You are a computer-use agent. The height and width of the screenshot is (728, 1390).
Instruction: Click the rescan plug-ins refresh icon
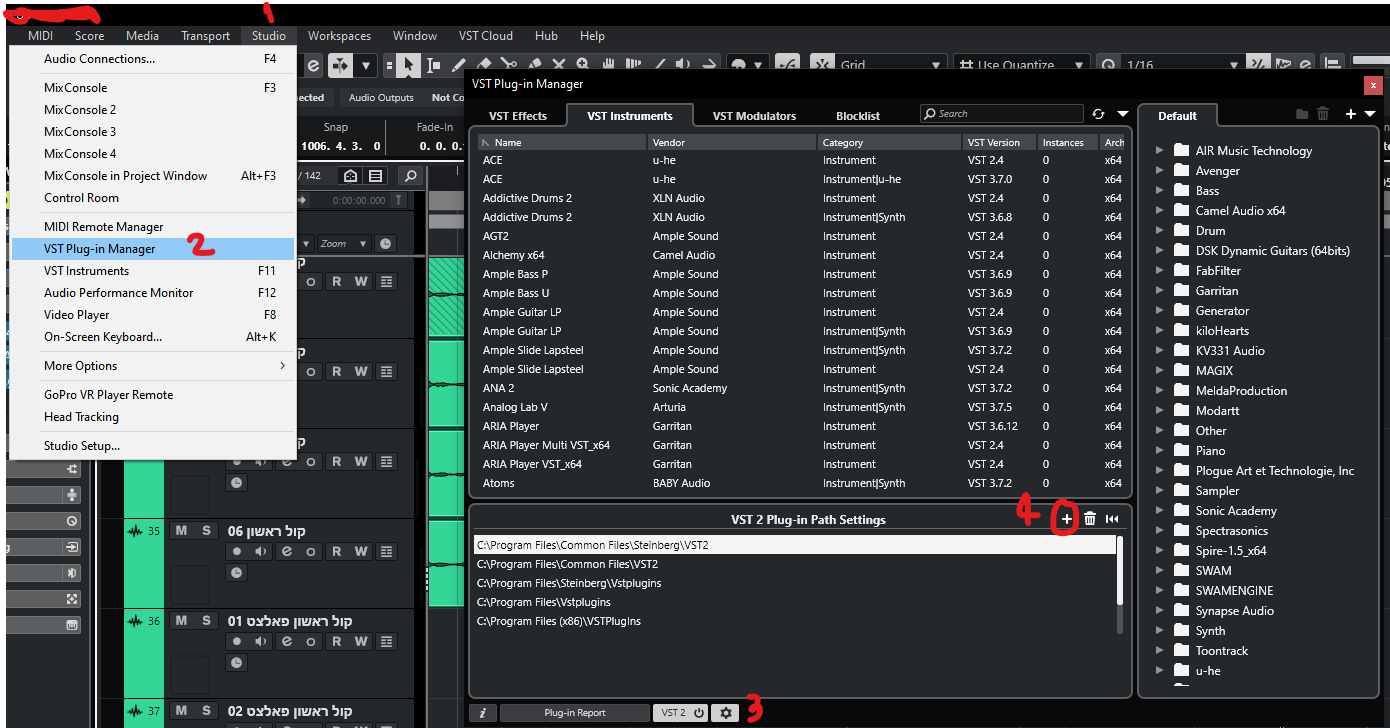click(1099, 114)
